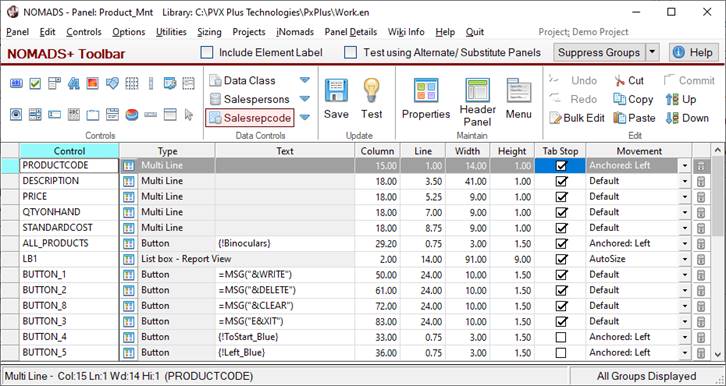Image resolution: width=726 pixels, height=386 pixels.
Task: Open Movement dropdown for QTYONHAND row
Action: click(x=685, y=212)
